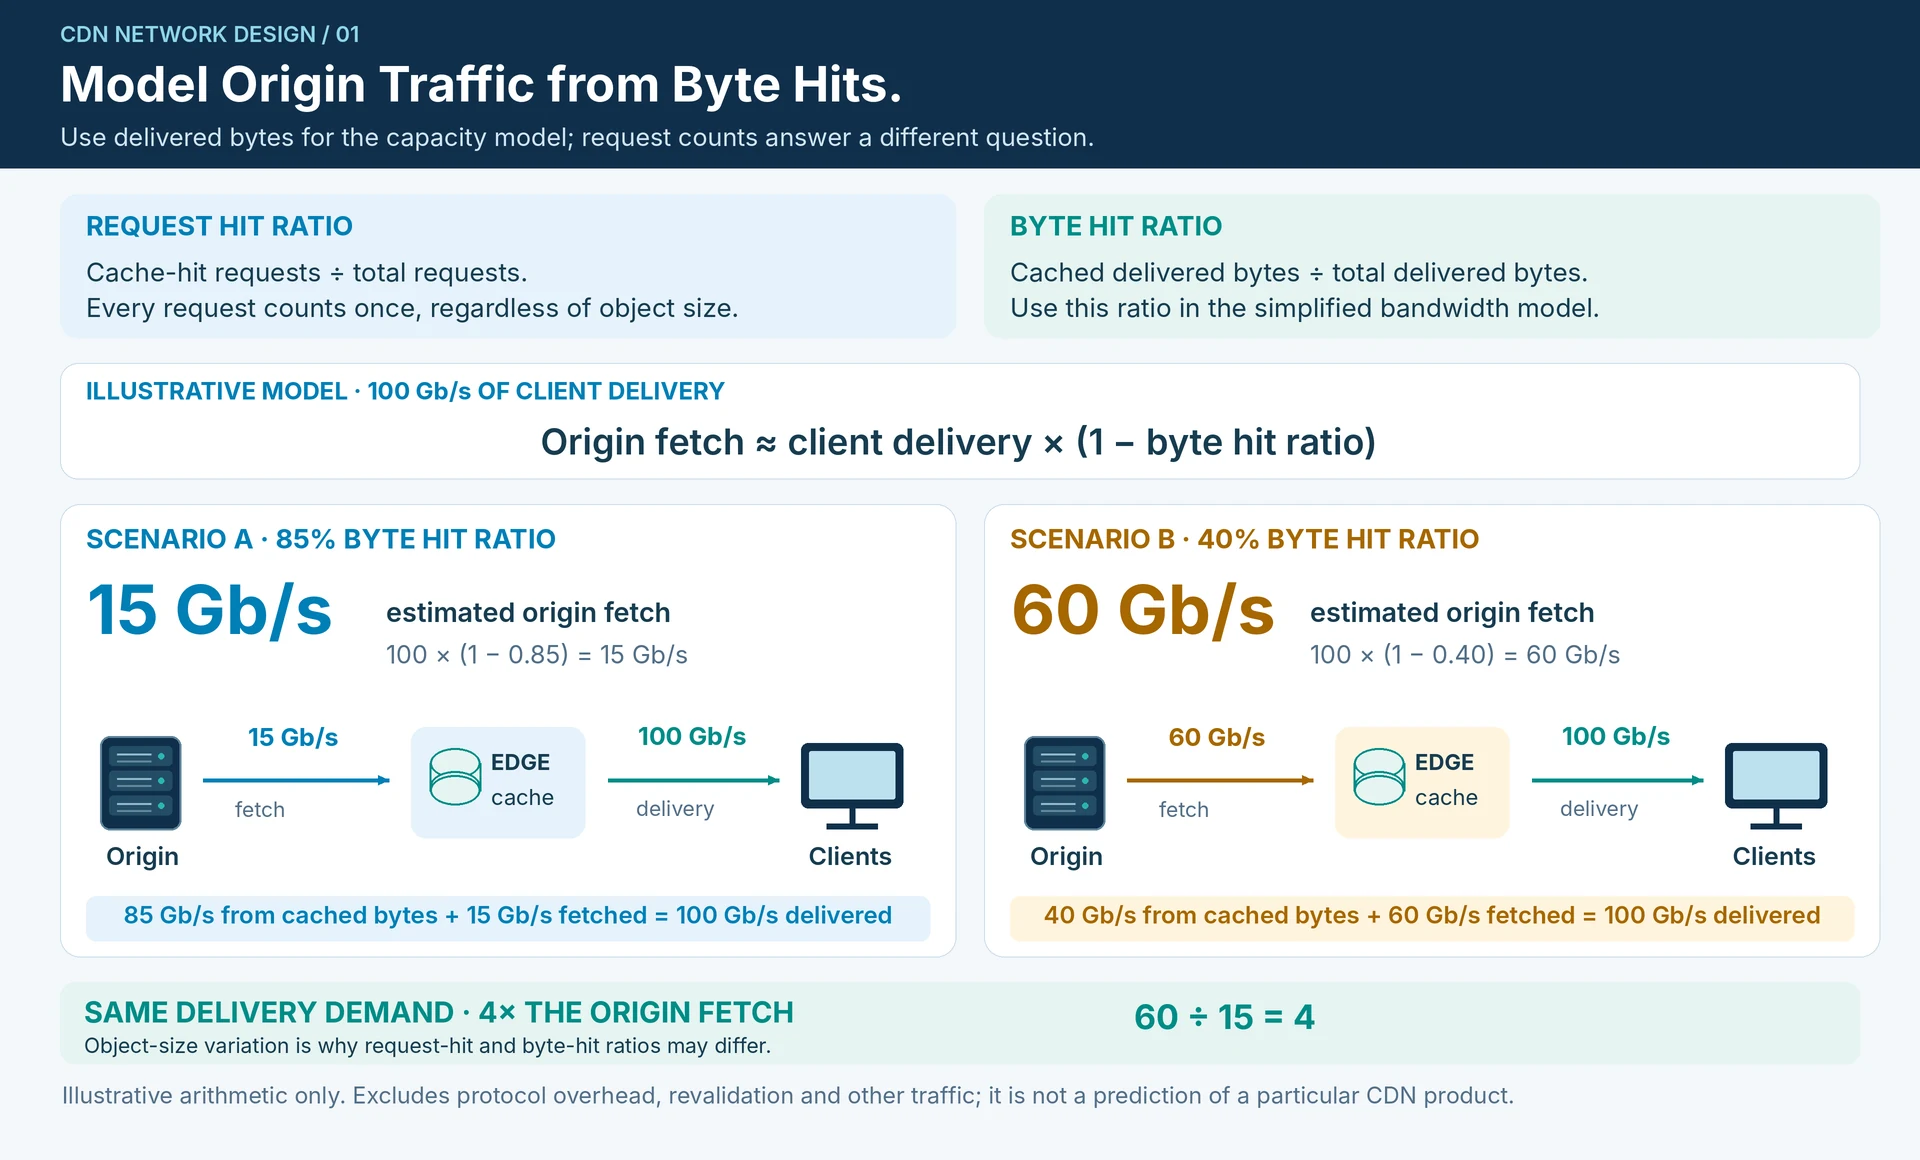Click the "Cached delivered bytes ÷ total delivered bytes." line
The height and width of the screenshot is (1160, 1920).
point(1299,272)
